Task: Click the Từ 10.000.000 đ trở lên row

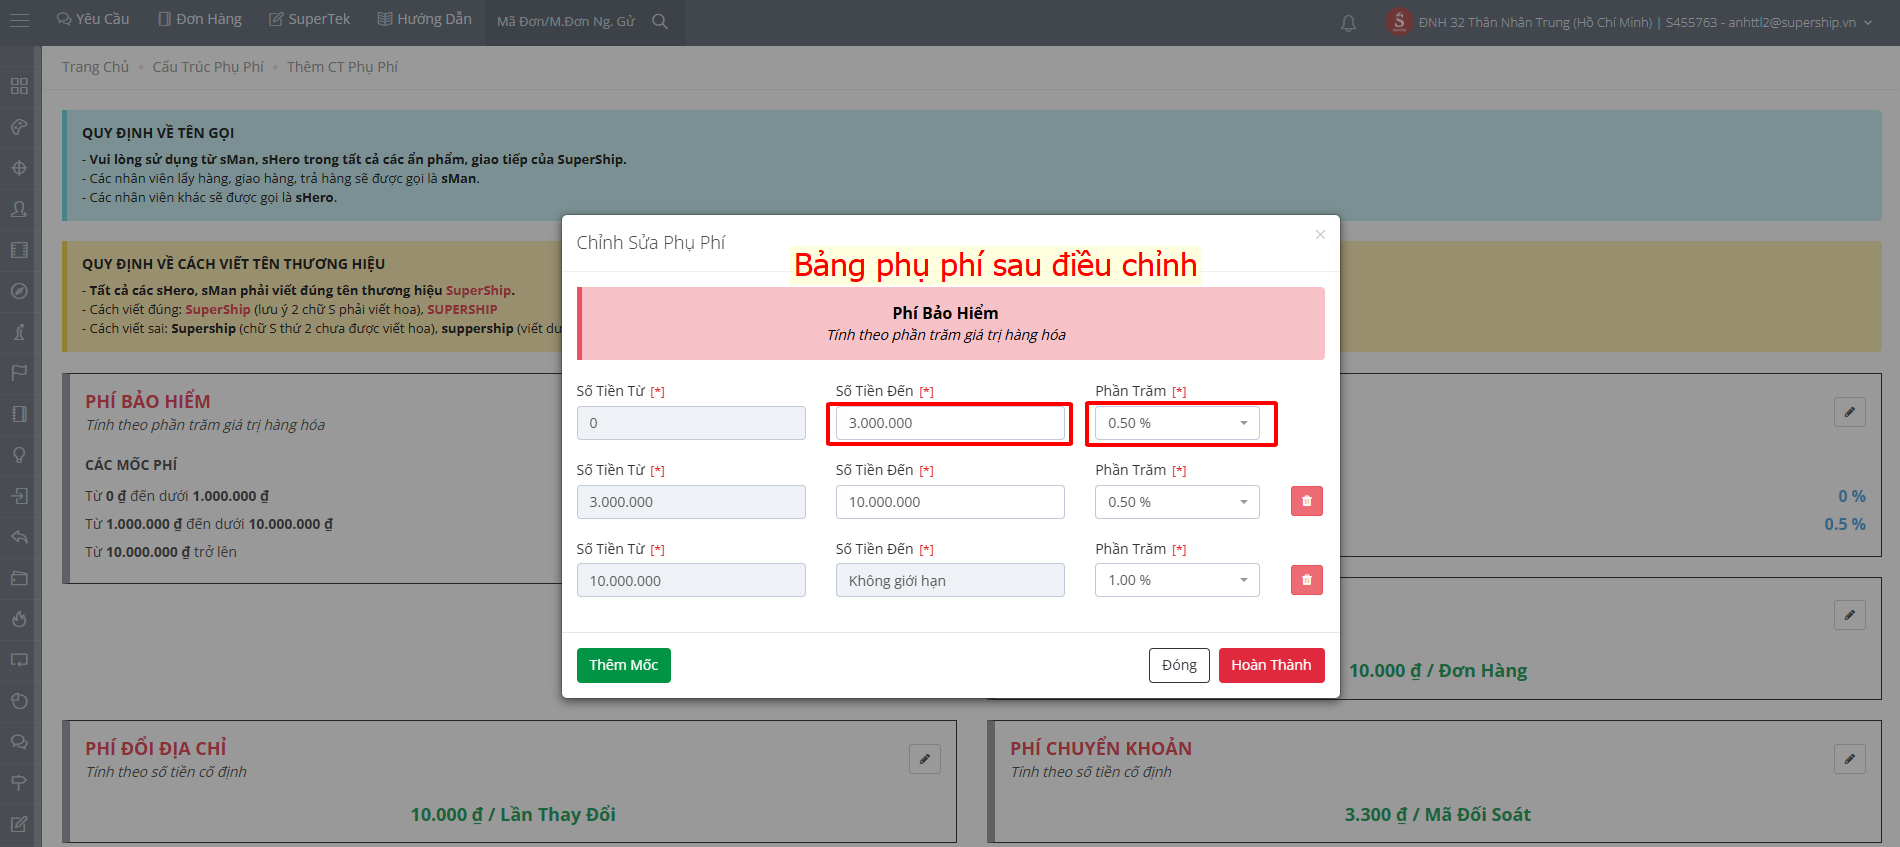Action: (x=161, y=552)
